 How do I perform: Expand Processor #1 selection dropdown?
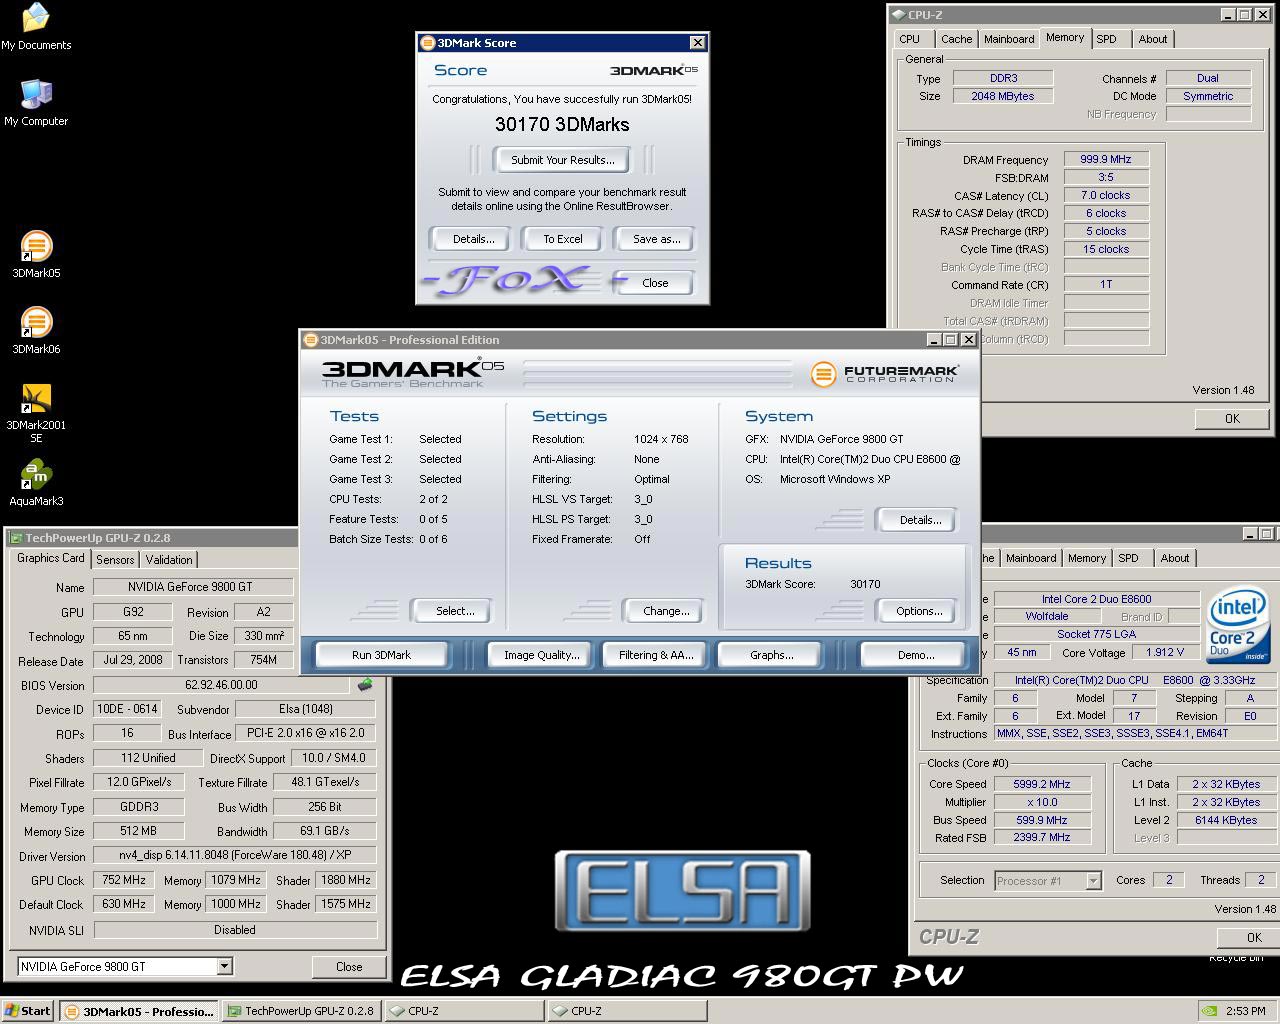tap(1093, 881)
